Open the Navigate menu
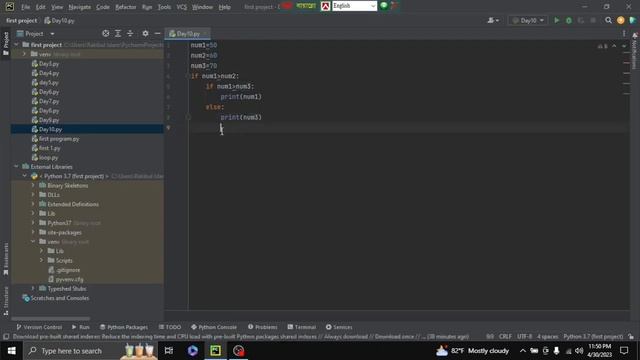The width and height of the screenshot is (640, 360). pos(80,7)
